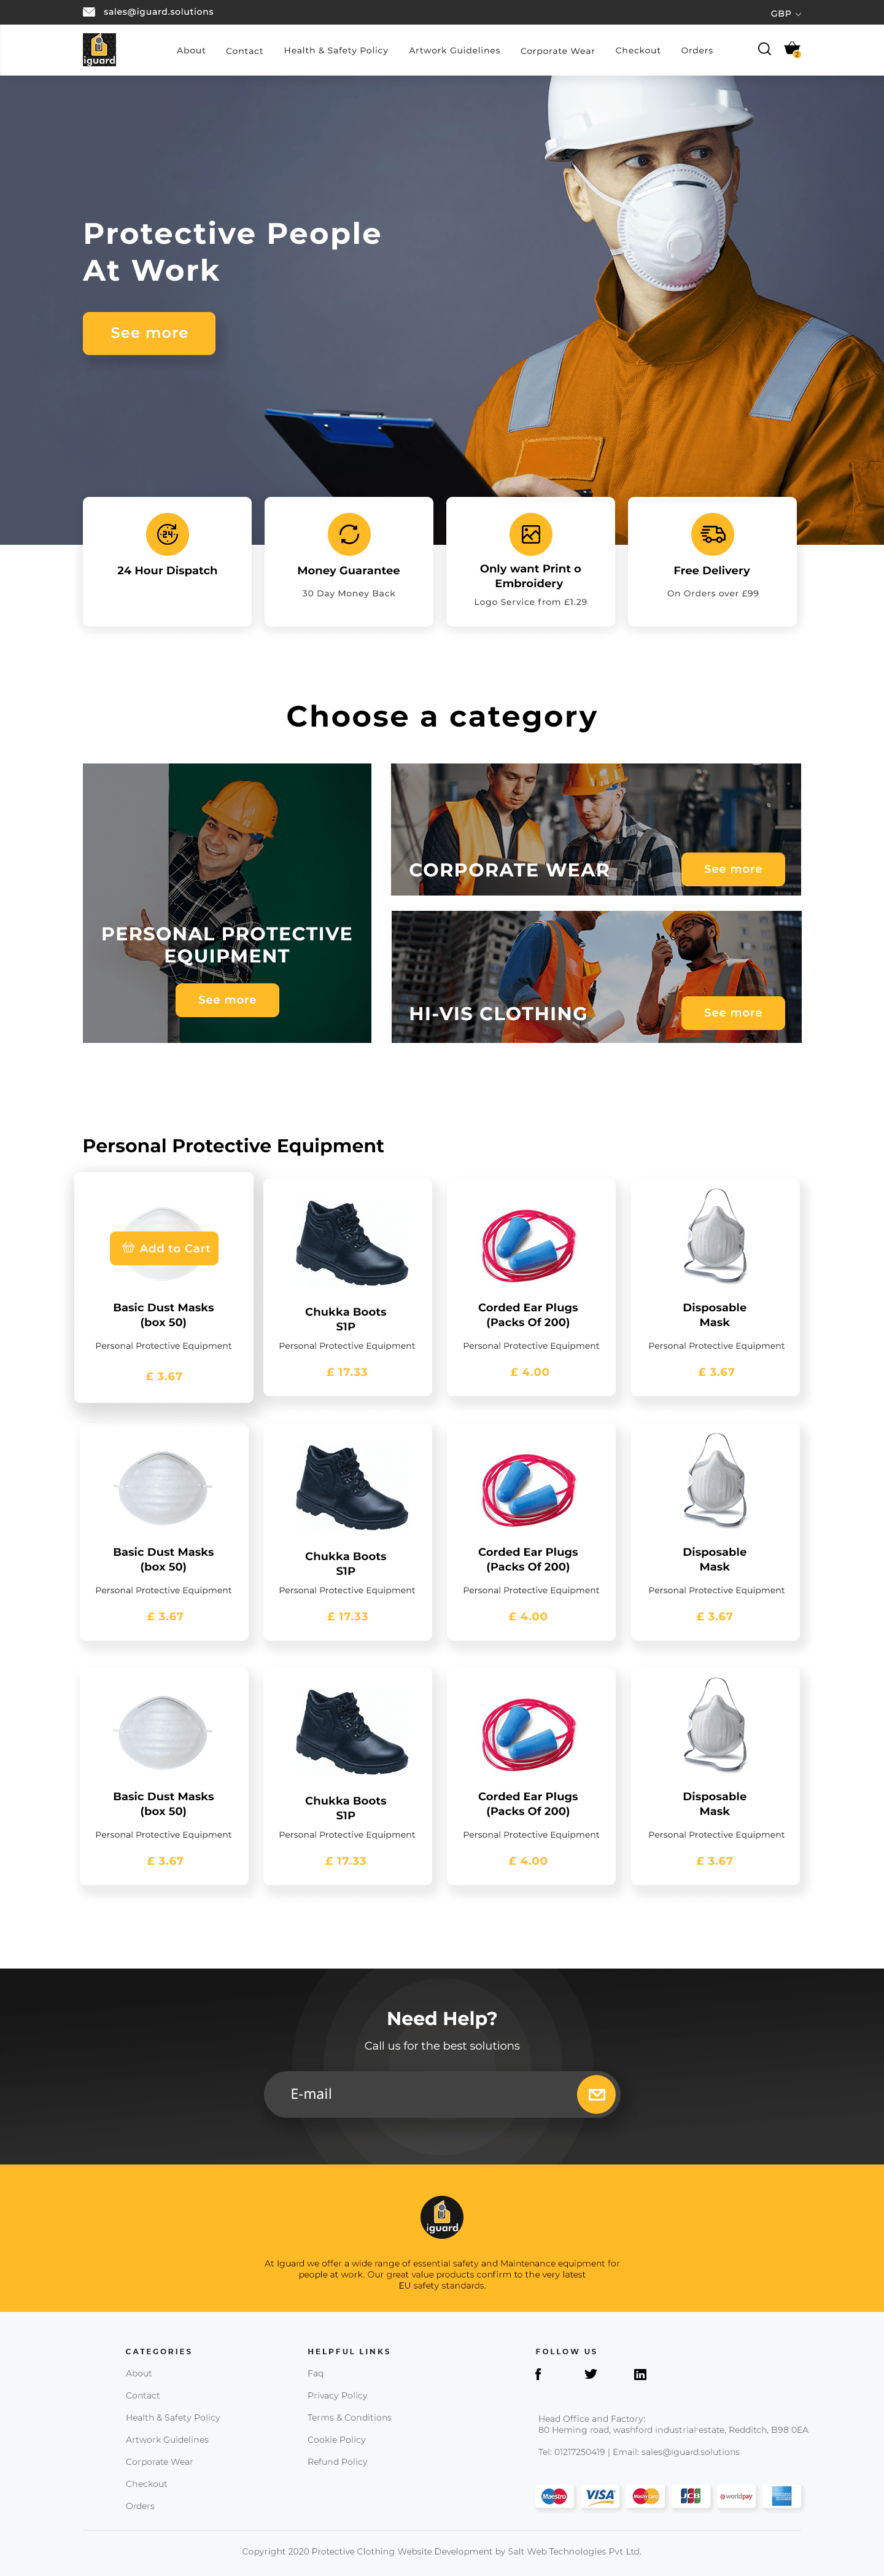Viewport: 884px width, 2576px height.
Task: Click the Free Delivery truck icon
Action: (x=713, y=534)
